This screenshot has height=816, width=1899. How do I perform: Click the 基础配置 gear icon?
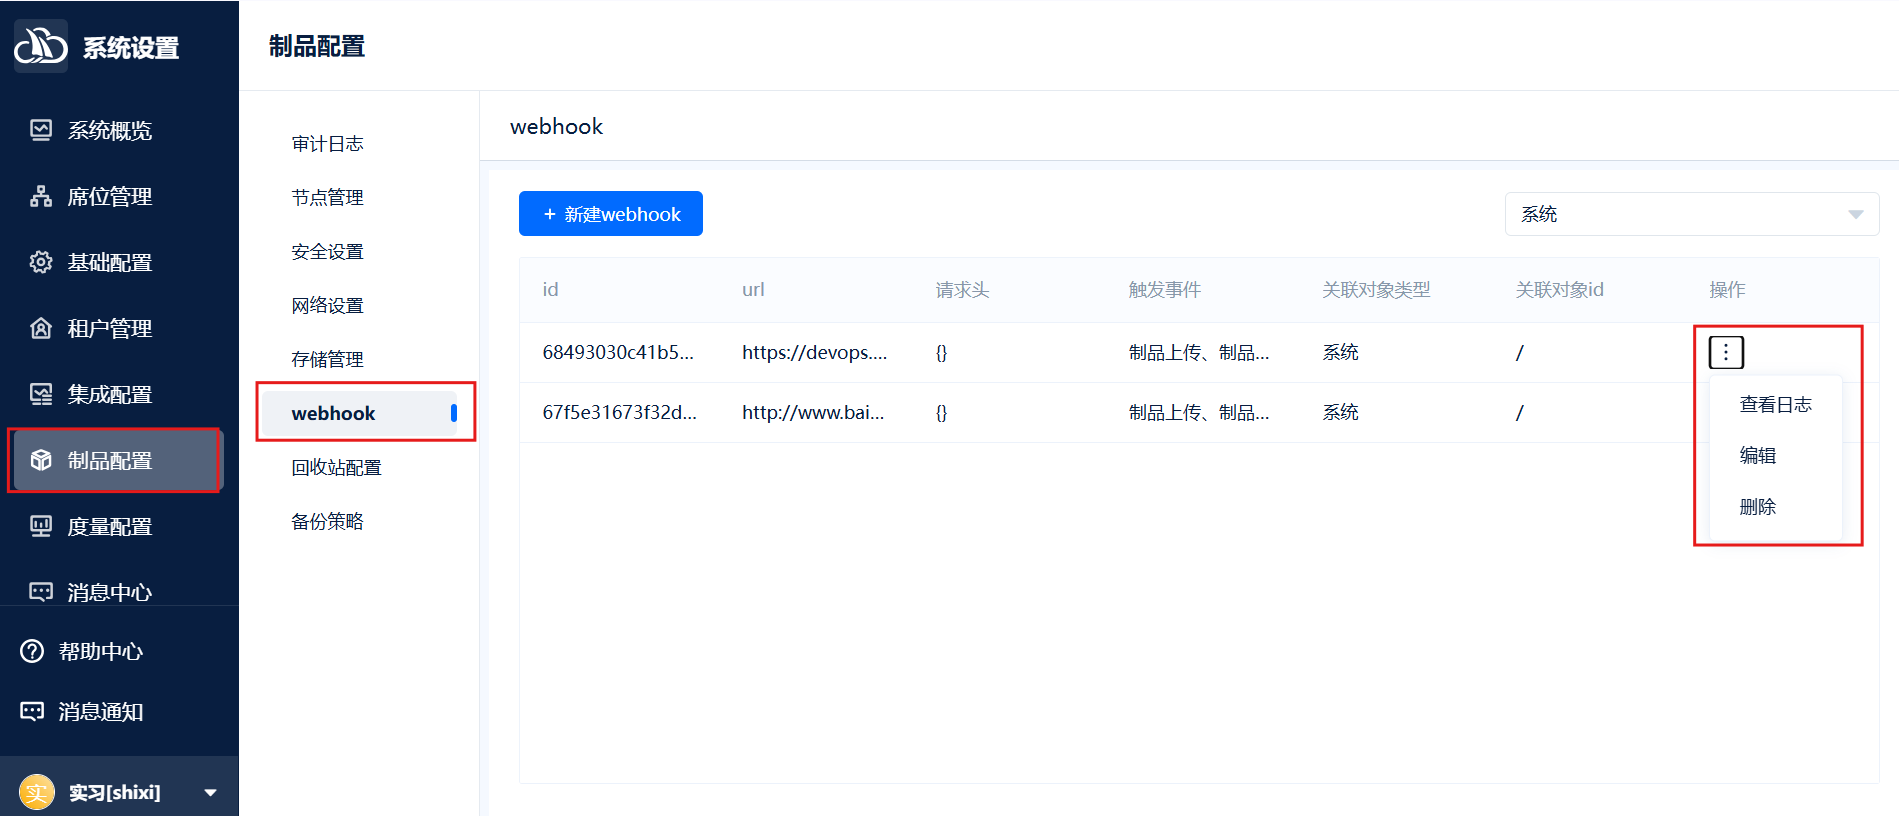click(x=41, y=262)
